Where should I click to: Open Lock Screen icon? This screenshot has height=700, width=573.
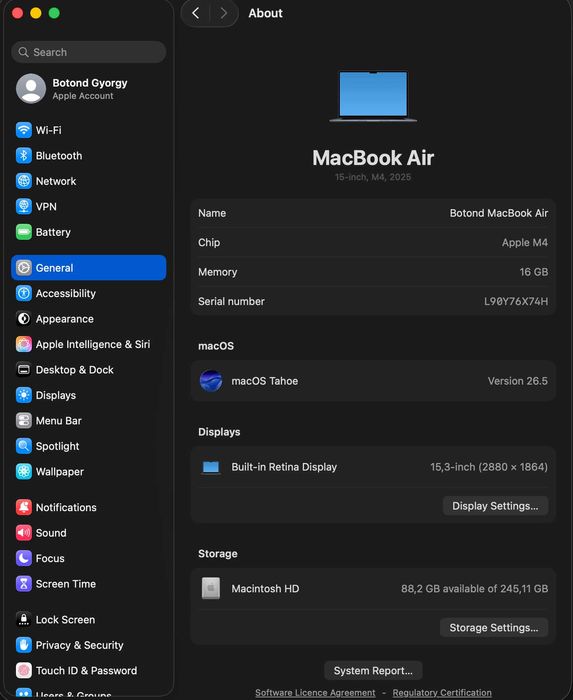(x=24, y=619)
